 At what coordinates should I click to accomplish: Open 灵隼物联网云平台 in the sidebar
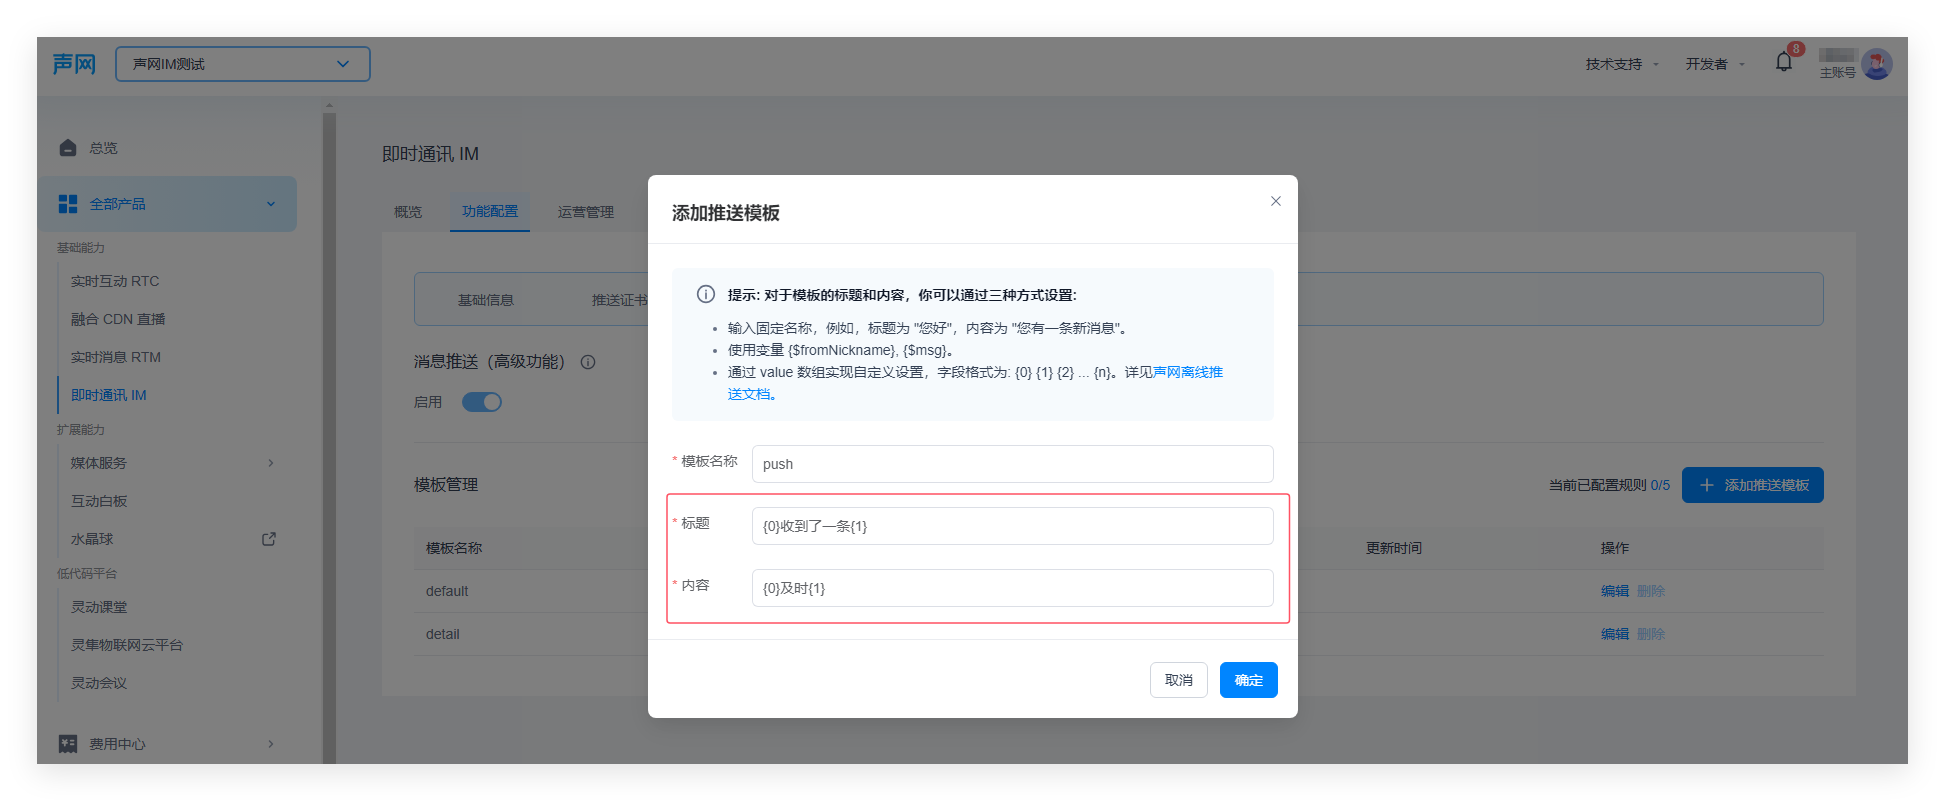click(x=127, y=645)
